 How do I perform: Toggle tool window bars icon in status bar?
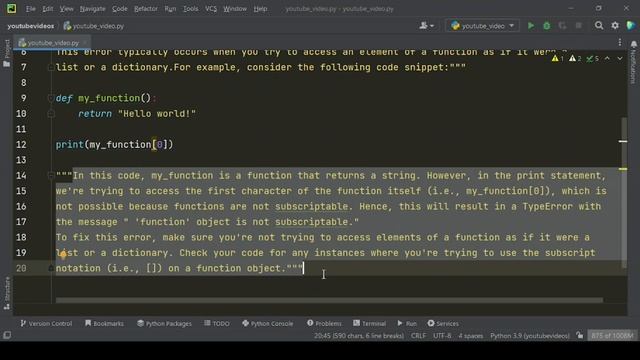click(x=7, y=335)
